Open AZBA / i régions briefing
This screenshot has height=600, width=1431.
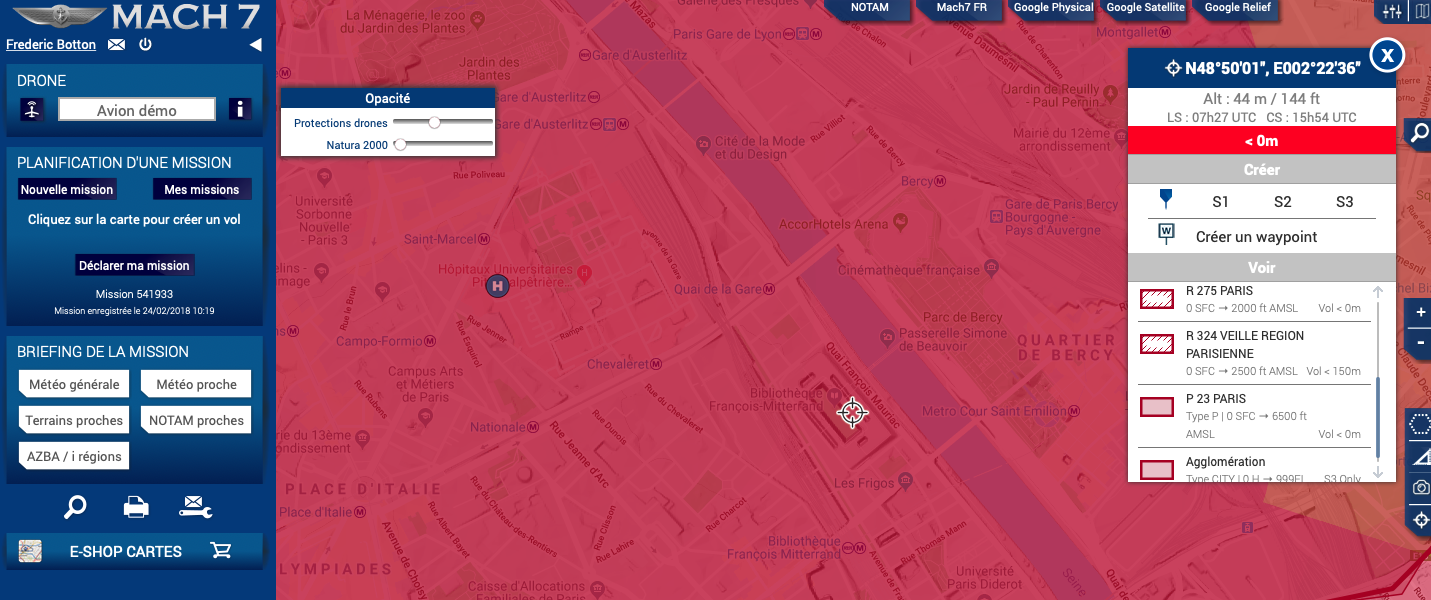pyautogui.click(x=74, y=456)
